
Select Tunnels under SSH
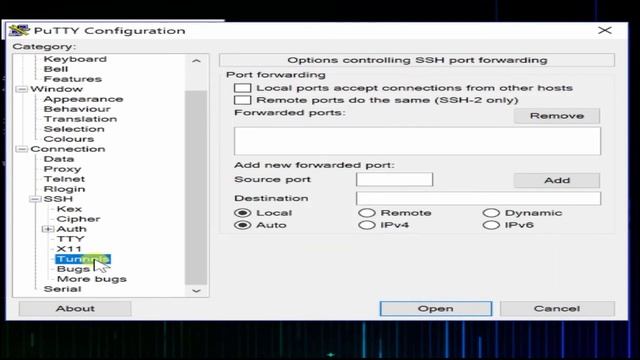(x=83, y=259)
